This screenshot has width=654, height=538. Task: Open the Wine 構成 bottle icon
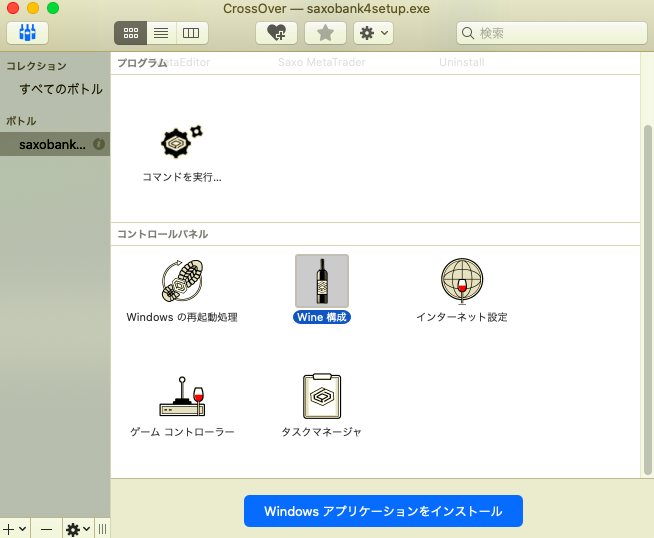tap(322, 281)
